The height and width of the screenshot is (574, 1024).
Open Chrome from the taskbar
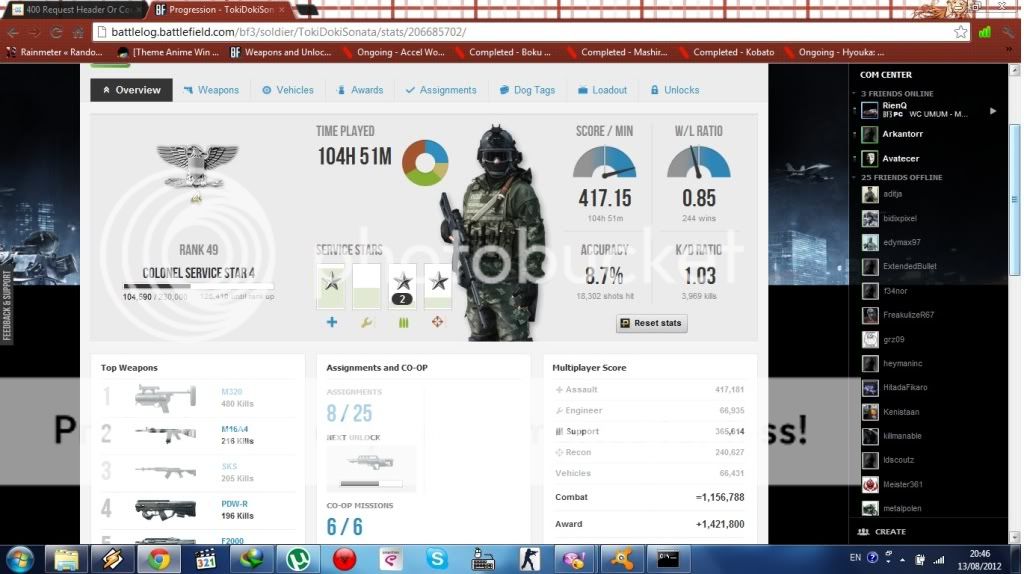[159, 560]
